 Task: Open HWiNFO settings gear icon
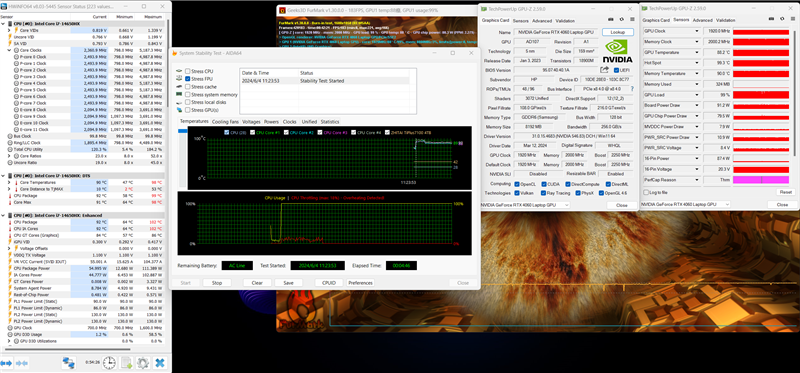[x=142, y=363]
